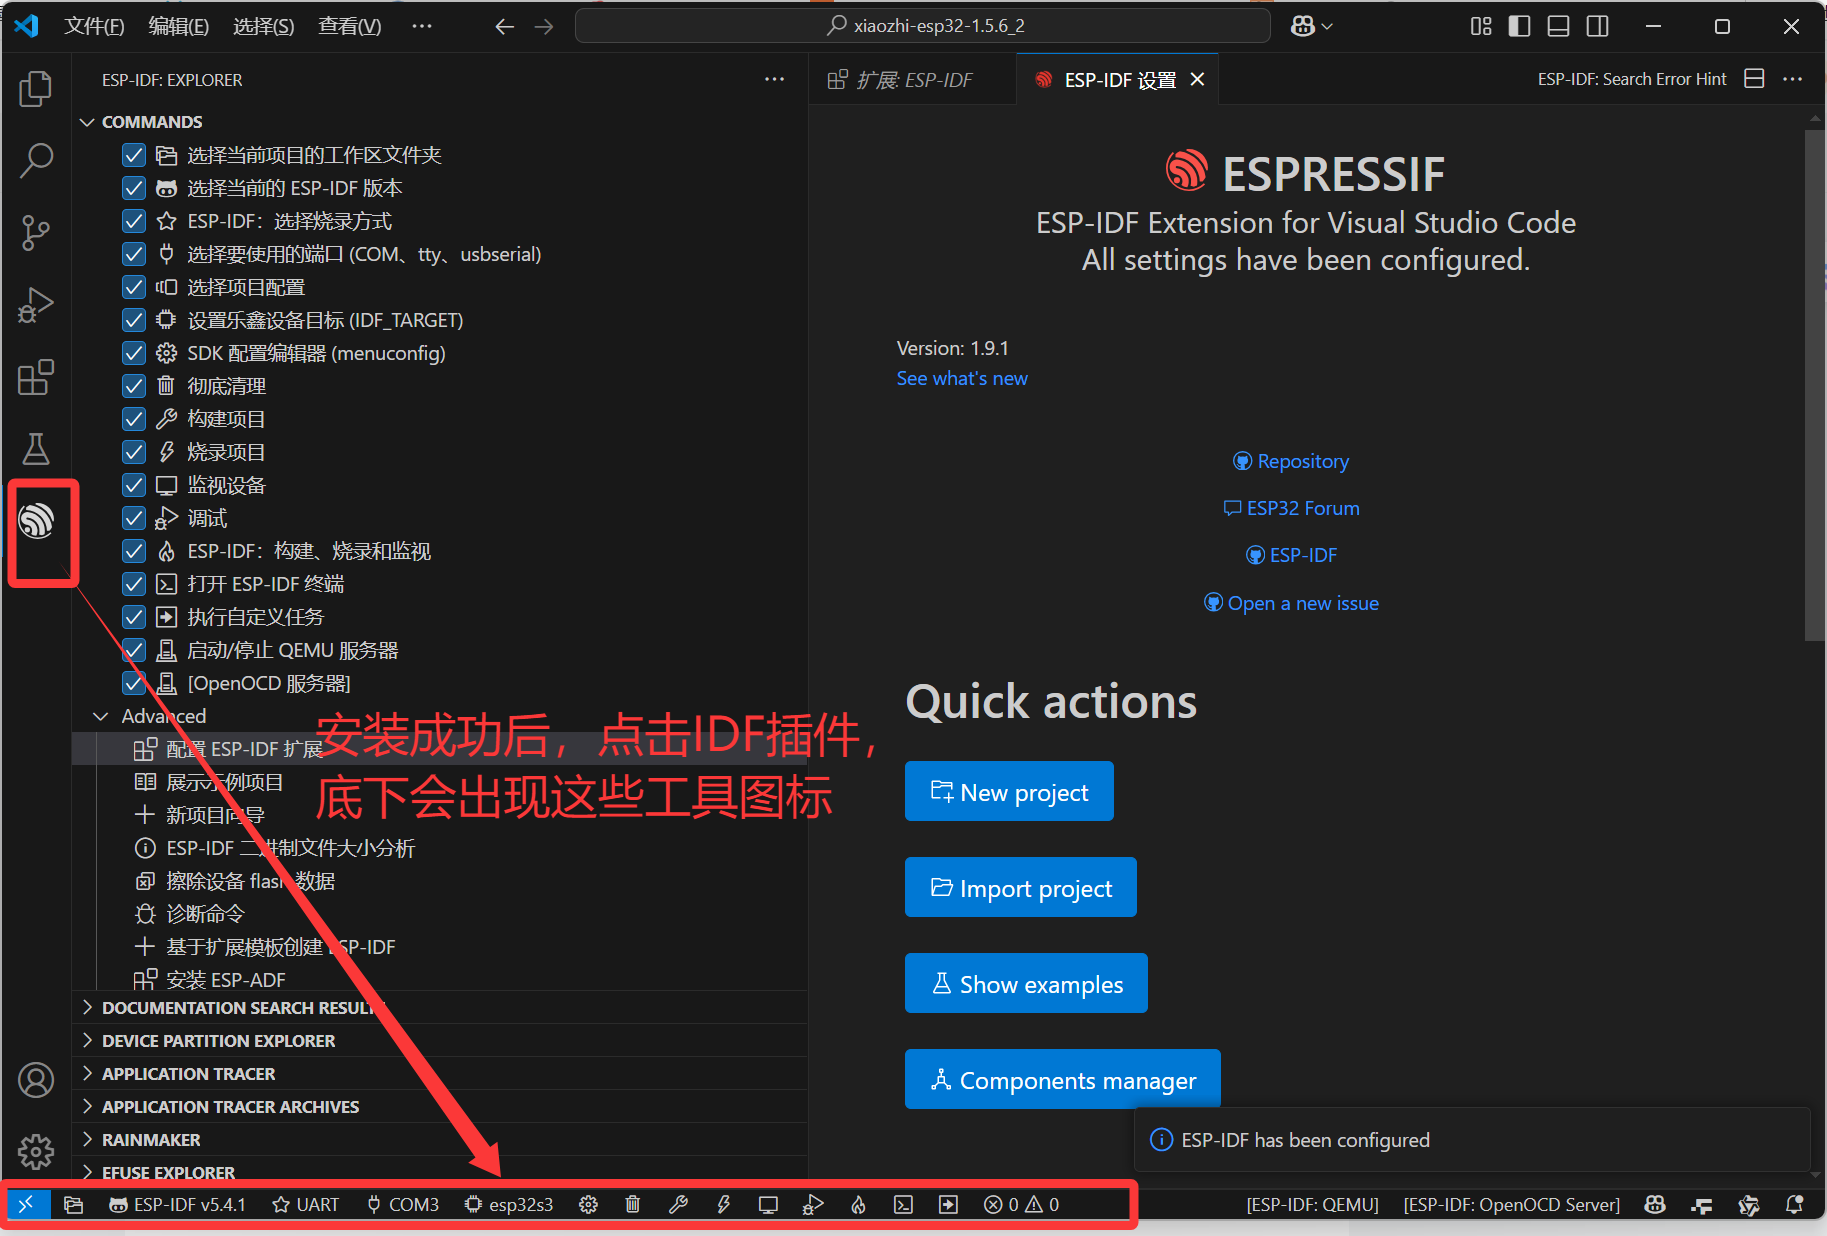The height and width of the screenshot is (1236, 1827).
Task: Click the Copilot status icon in the status bar
Action: [x=1655, y=1204]
